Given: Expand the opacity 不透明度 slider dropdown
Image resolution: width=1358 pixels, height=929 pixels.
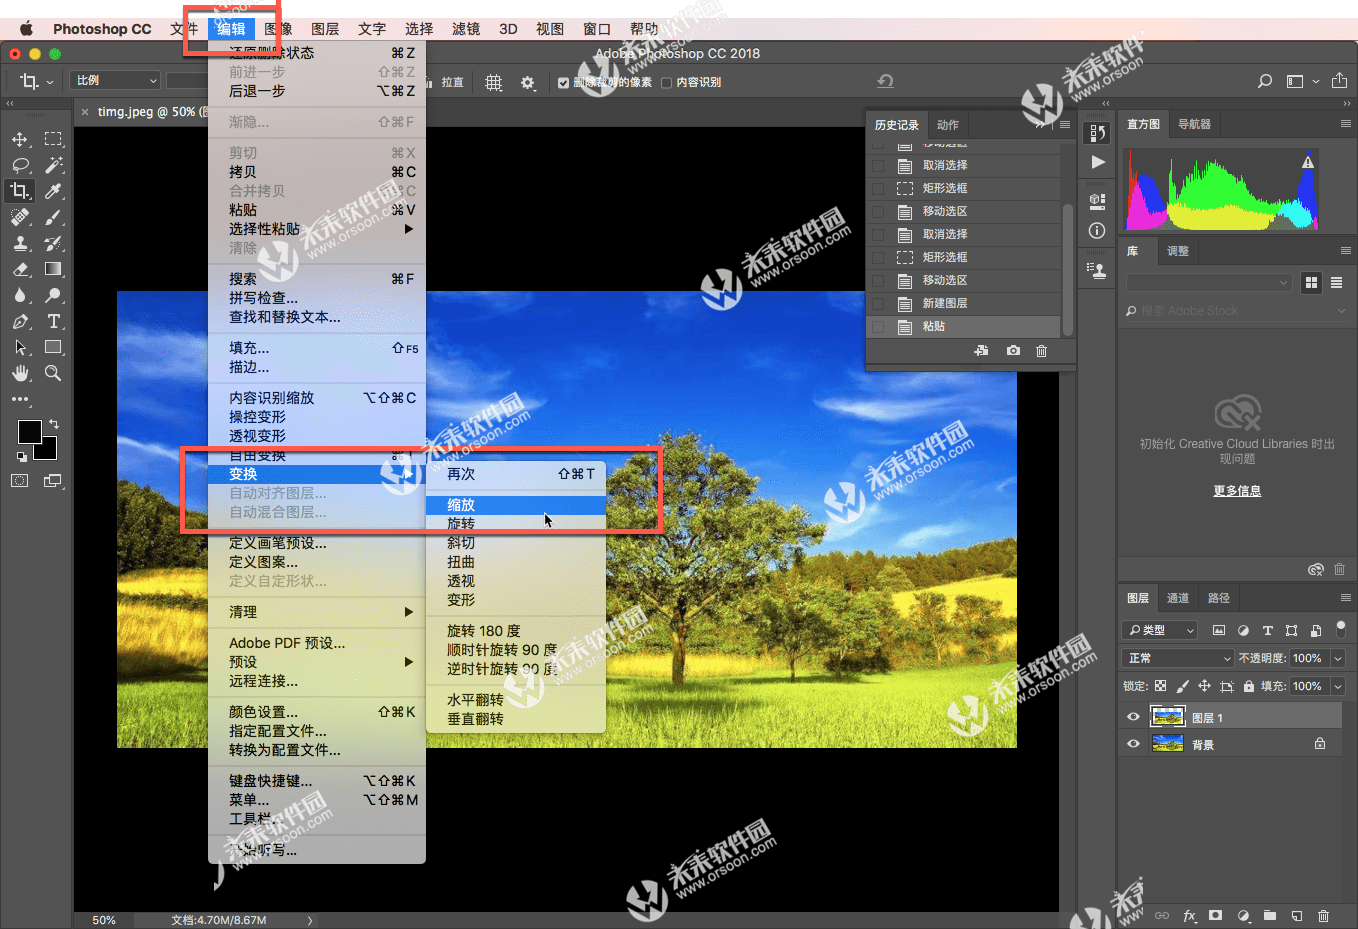Looking at the screenshot, I should [1338, 658].
